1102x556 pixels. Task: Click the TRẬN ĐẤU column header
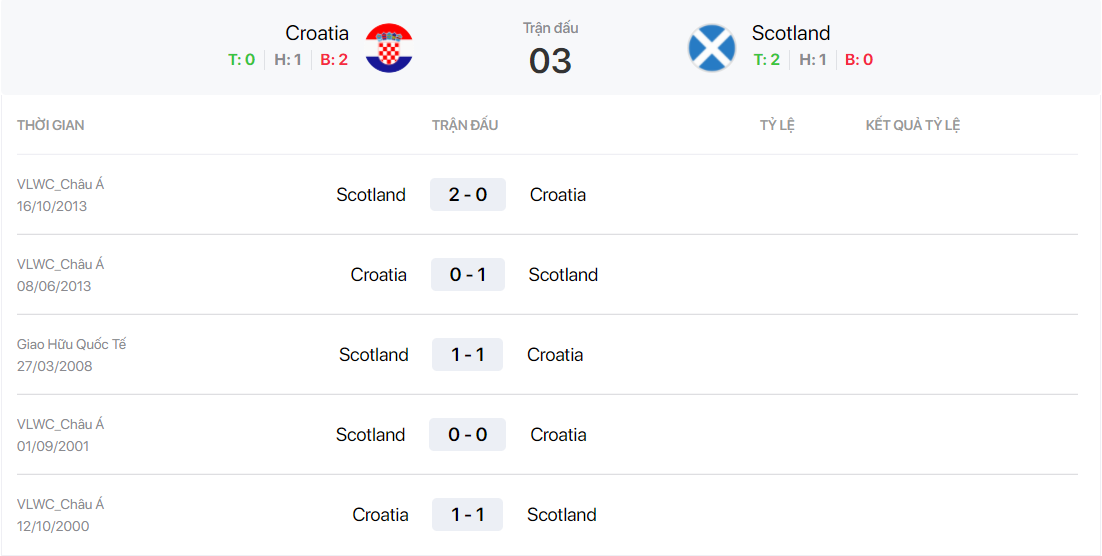pyautogui.click(x=465, y=125)
